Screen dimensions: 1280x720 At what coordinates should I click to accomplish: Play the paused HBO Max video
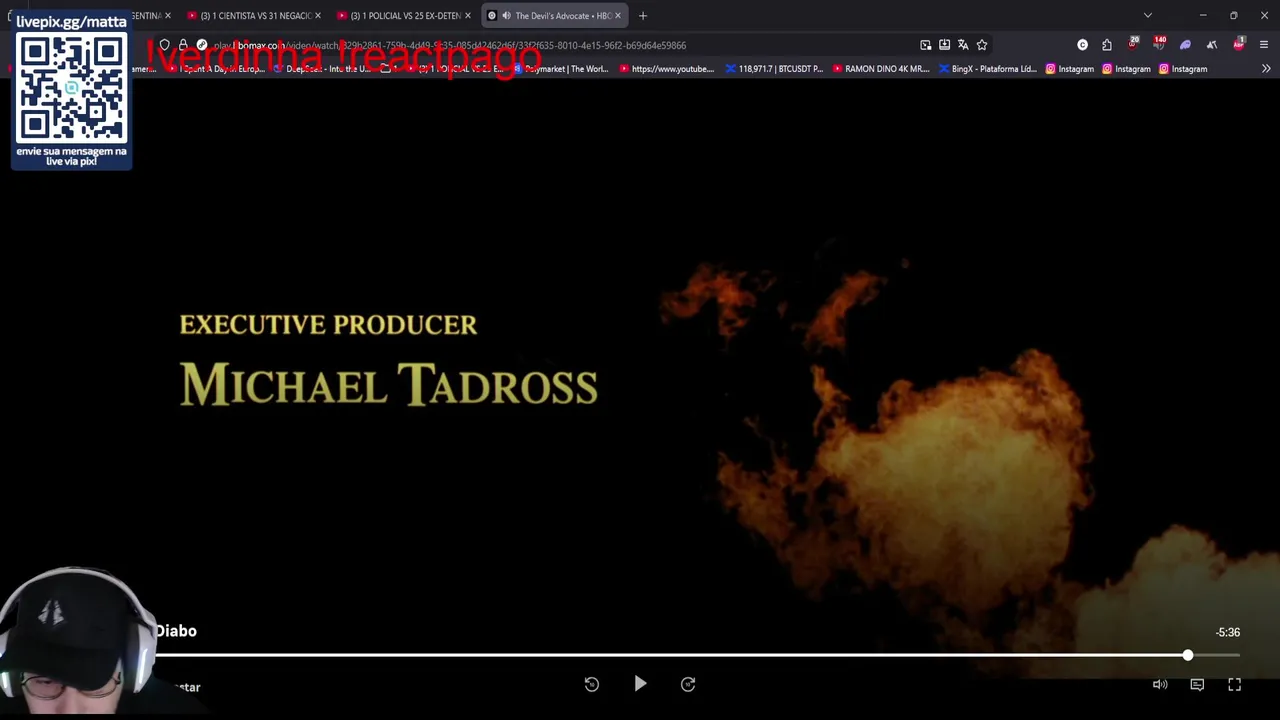[x=640, y=684]
